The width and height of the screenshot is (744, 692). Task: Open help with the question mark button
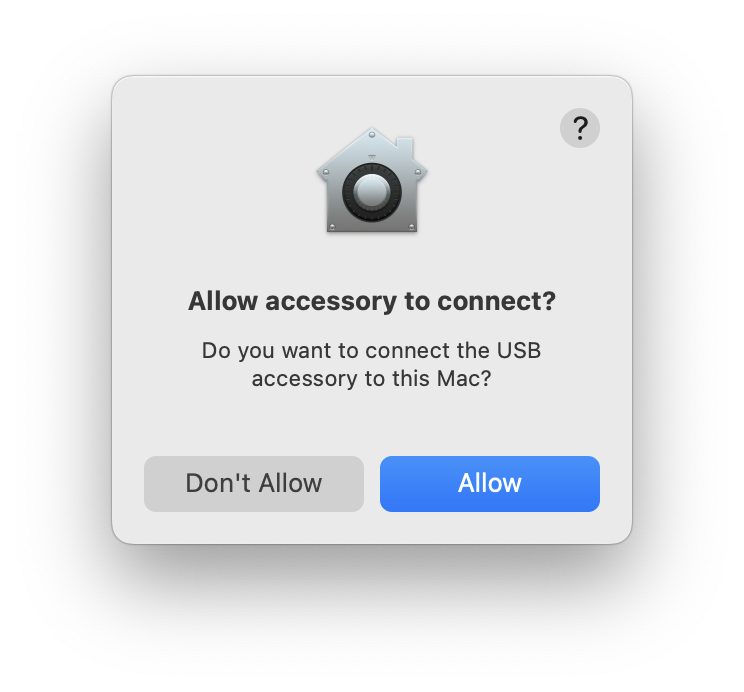[579, 128]
